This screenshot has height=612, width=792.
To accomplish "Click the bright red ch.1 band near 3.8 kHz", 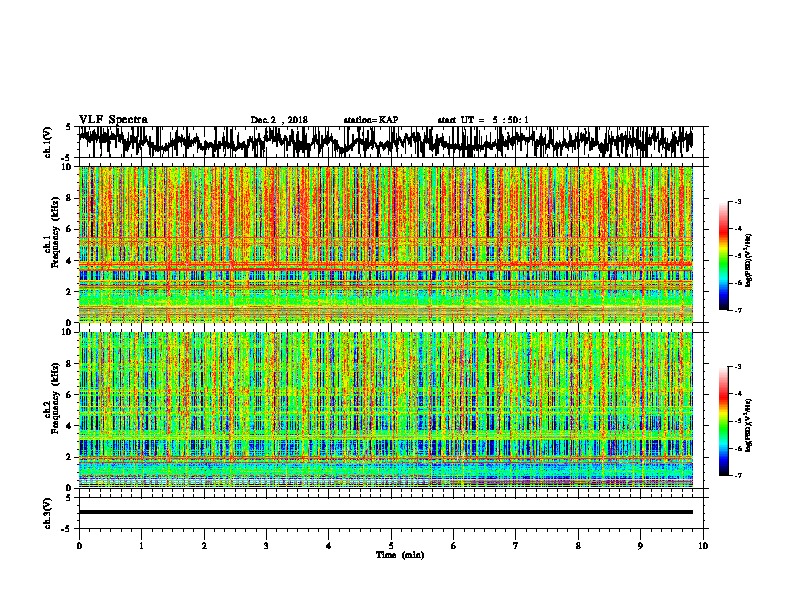I will tap(386, 264).
